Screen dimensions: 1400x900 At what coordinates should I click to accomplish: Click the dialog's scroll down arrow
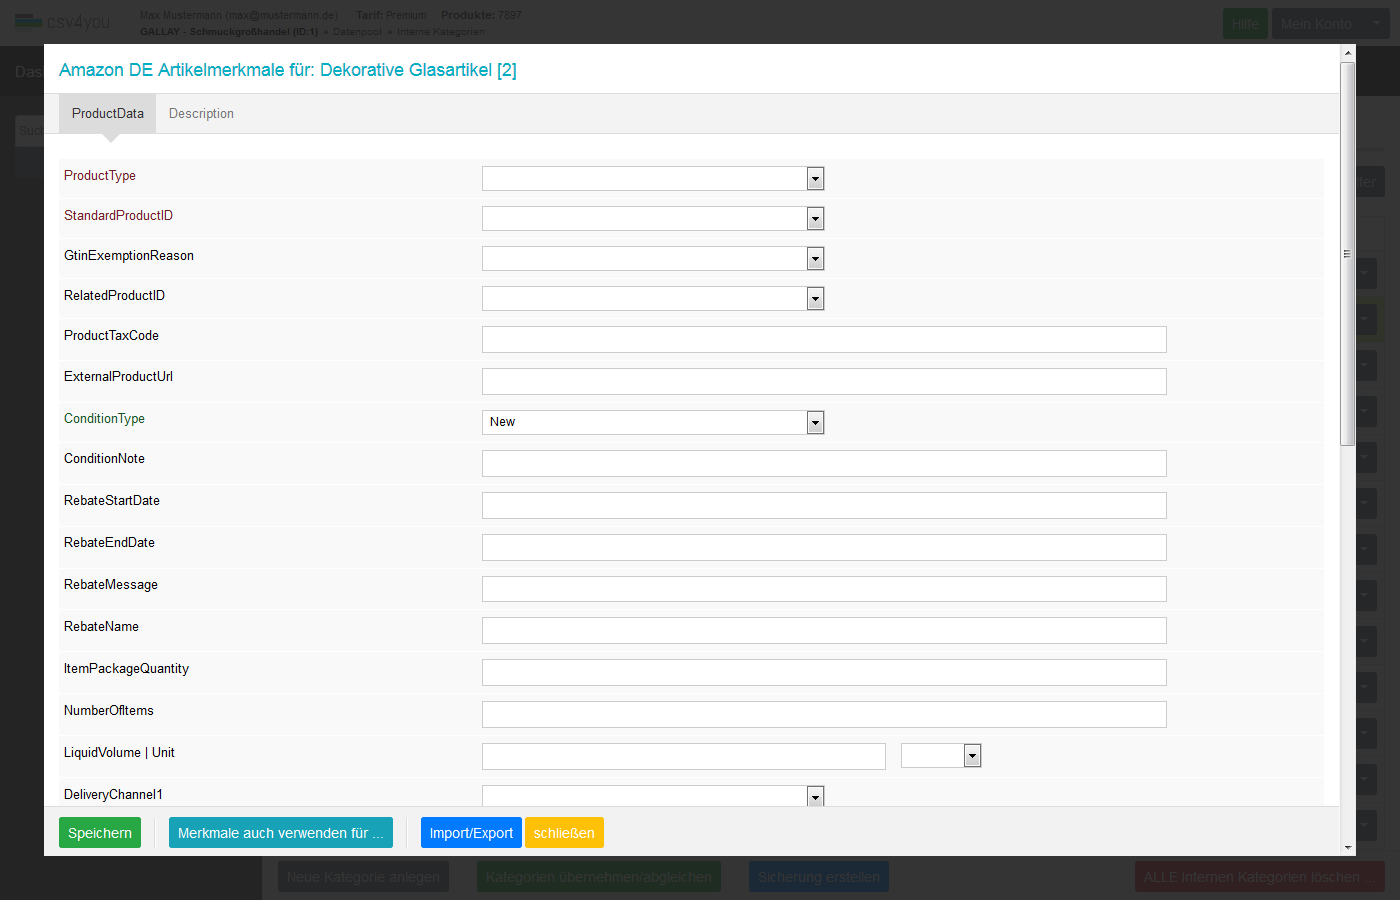pos(1348,848)
